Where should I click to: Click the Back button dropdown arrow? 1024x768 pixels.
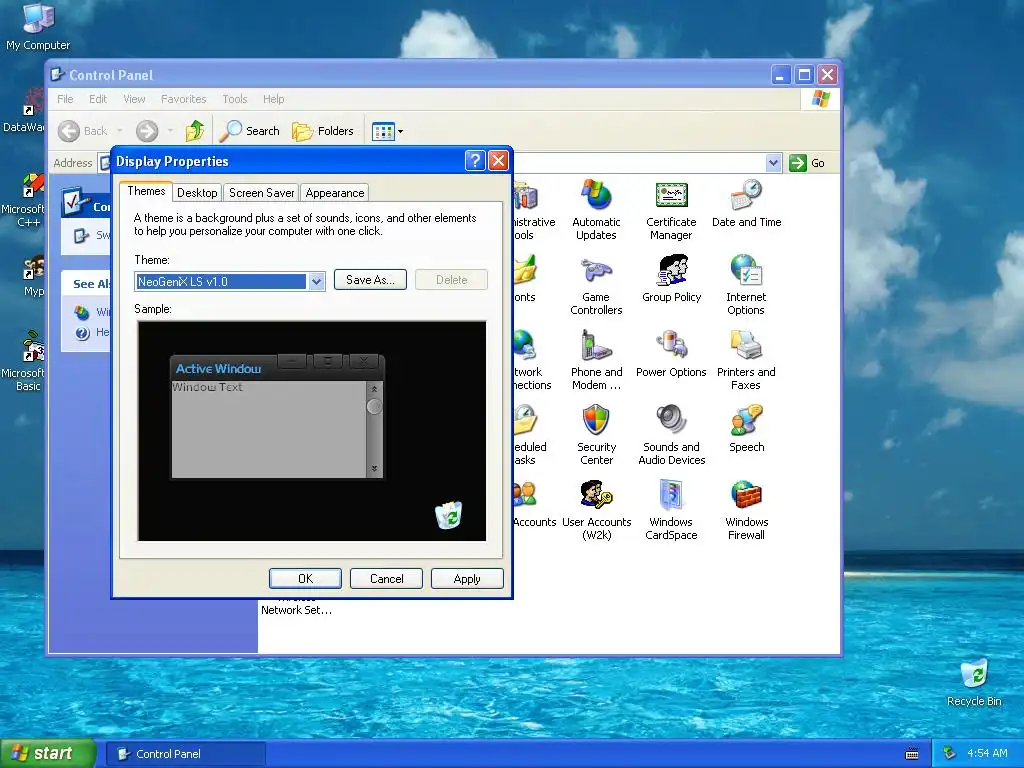[120, 131]
